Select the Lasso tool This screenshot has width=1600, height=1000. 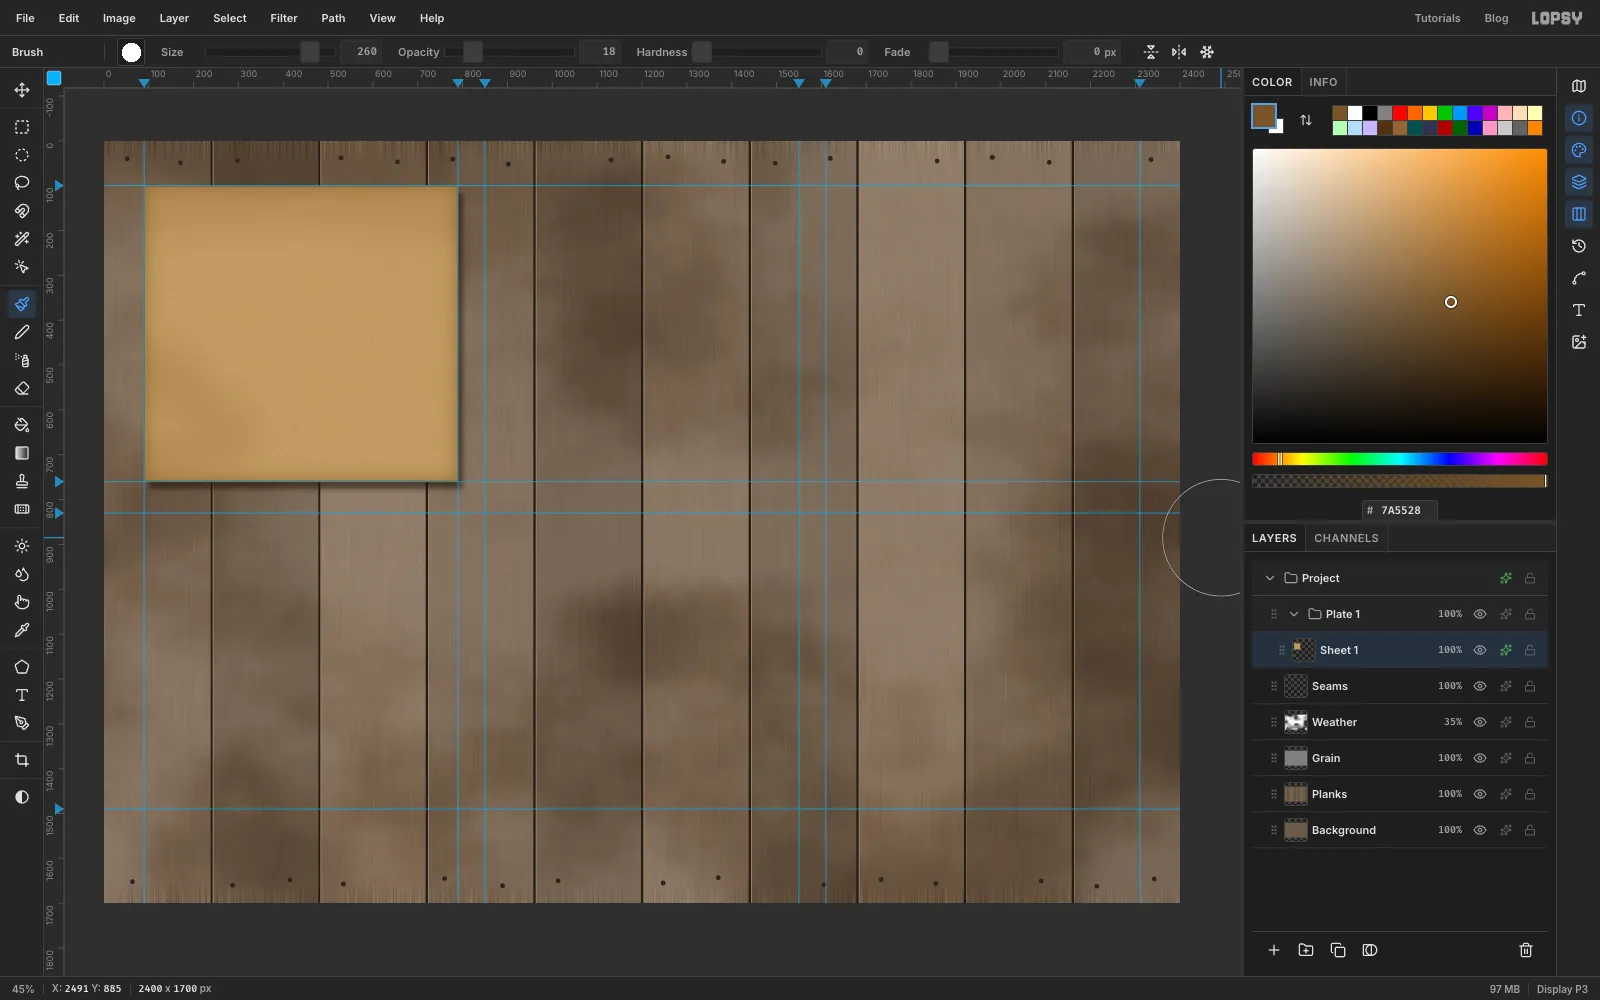tap(22, 183)
